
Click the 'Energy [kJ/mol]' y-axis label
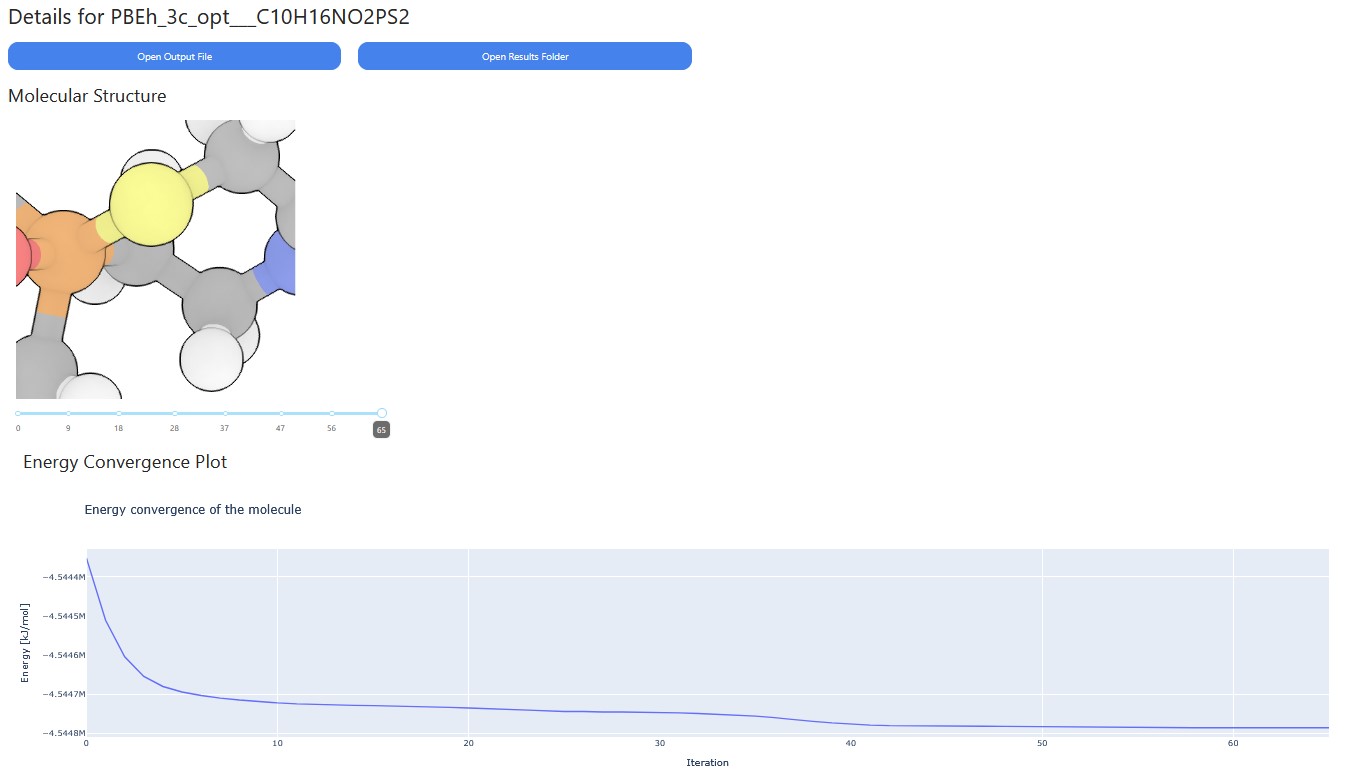[25, 643]
